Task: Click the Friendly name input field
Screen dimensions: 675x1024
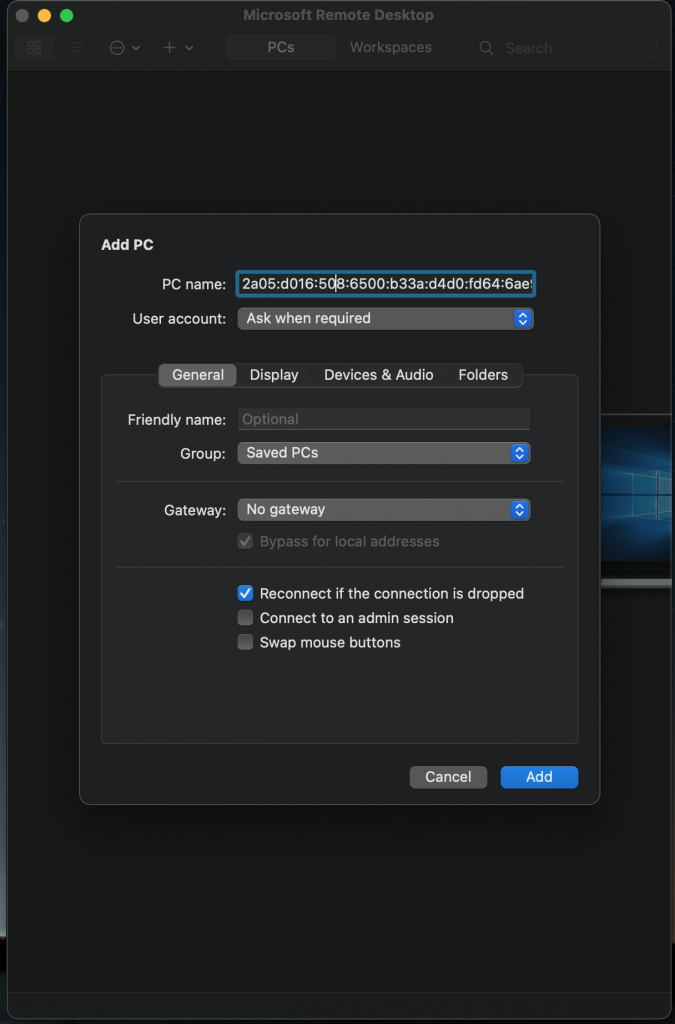Action: (x=383, y=420)
